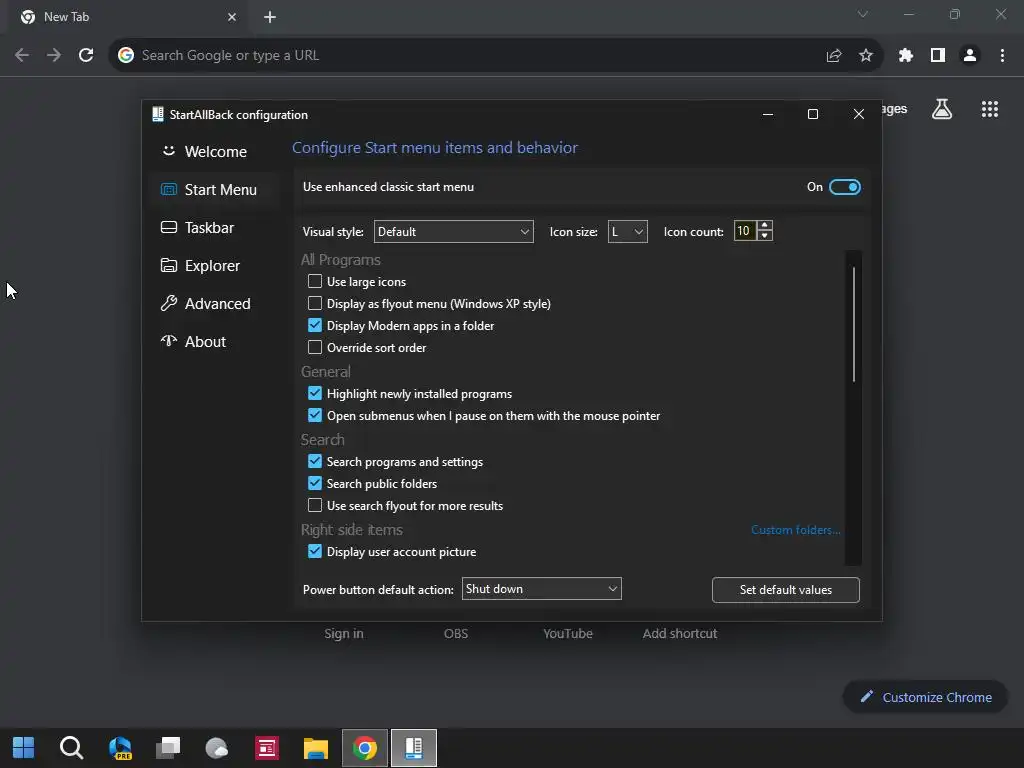Uncheck Display Modern apps in a folder
This screenshot has width=1024, height=768.
[x=315, y=325]
